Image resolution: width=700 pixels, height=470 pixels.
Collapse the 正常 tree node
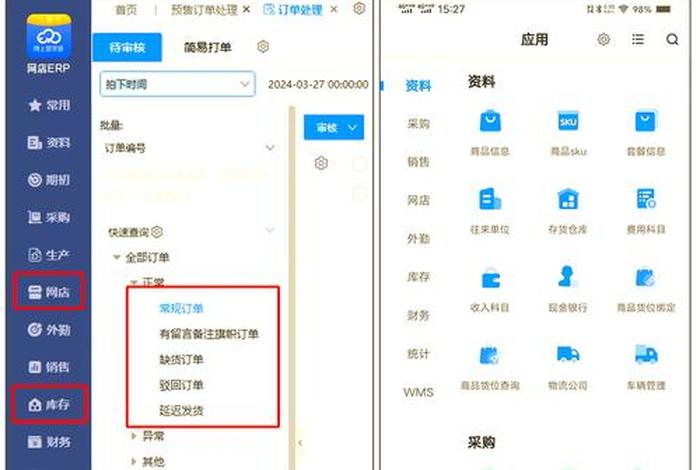[133, 282]
